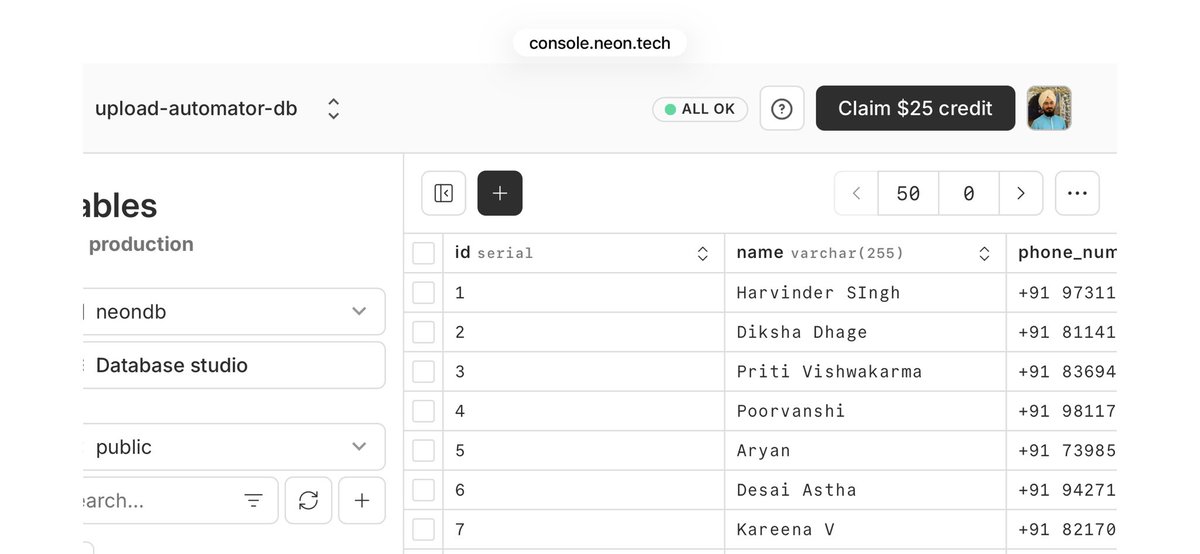Screen dimensions: 1200x554
Task: Click the name cell Harvinder SIngh
Action: click(x=866, y=293)
